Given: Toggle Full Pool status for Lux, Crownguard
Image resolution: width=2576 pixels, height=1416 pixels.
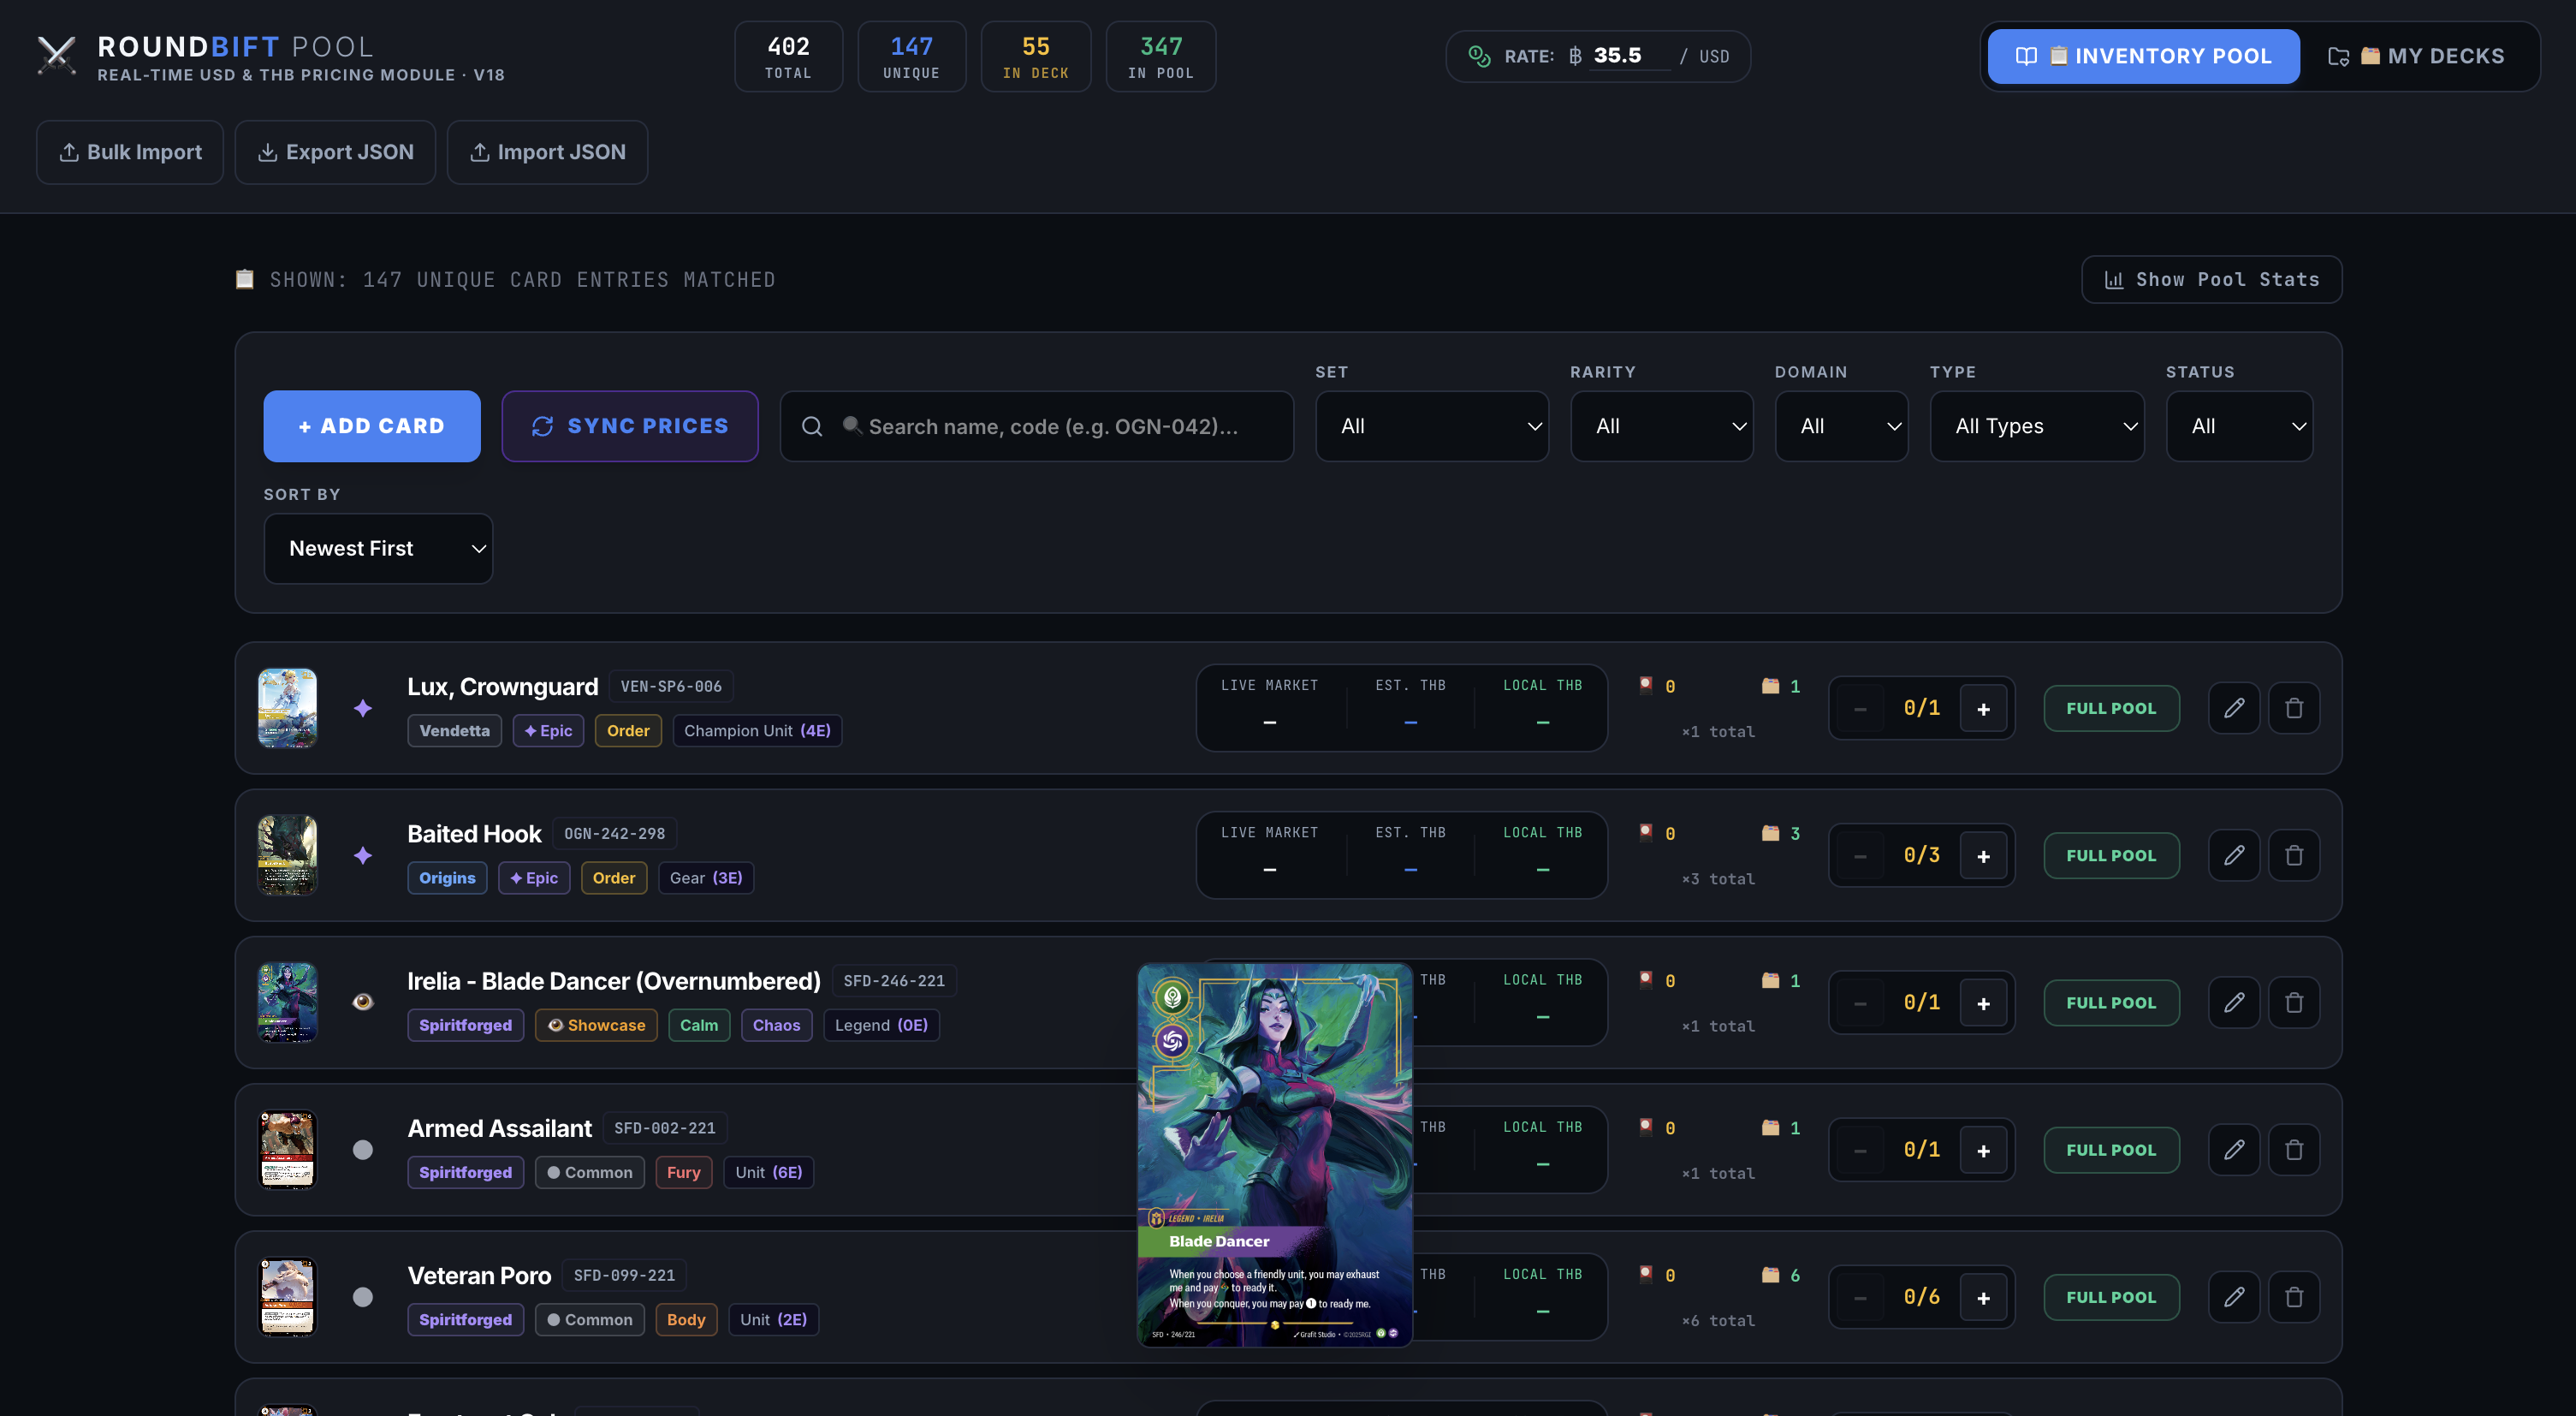Looking at the screenshot, I should pyautogui.click(x=2111, y=708).
